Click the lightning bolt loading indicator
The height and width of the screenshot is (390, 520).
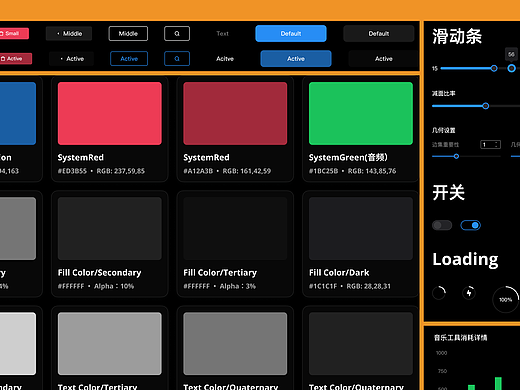[469, 293]
